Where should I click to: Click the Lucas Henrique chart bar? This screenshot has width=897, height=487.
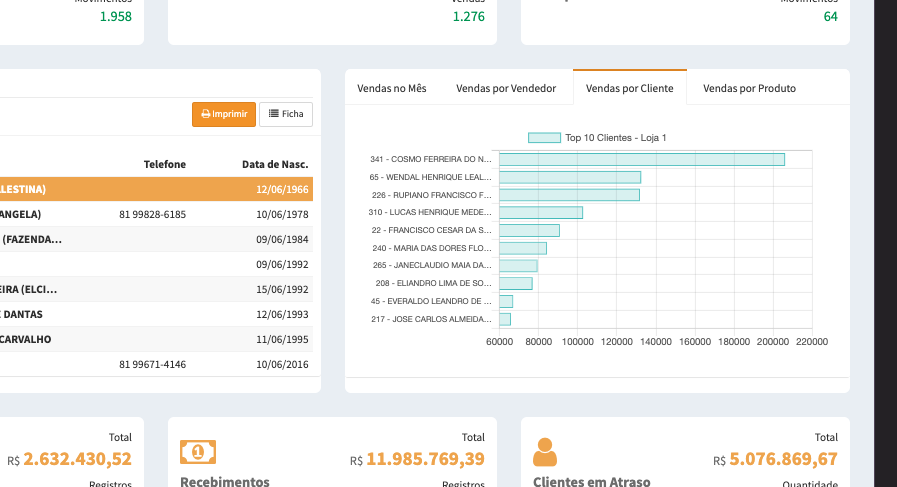(x=540, y=213)
